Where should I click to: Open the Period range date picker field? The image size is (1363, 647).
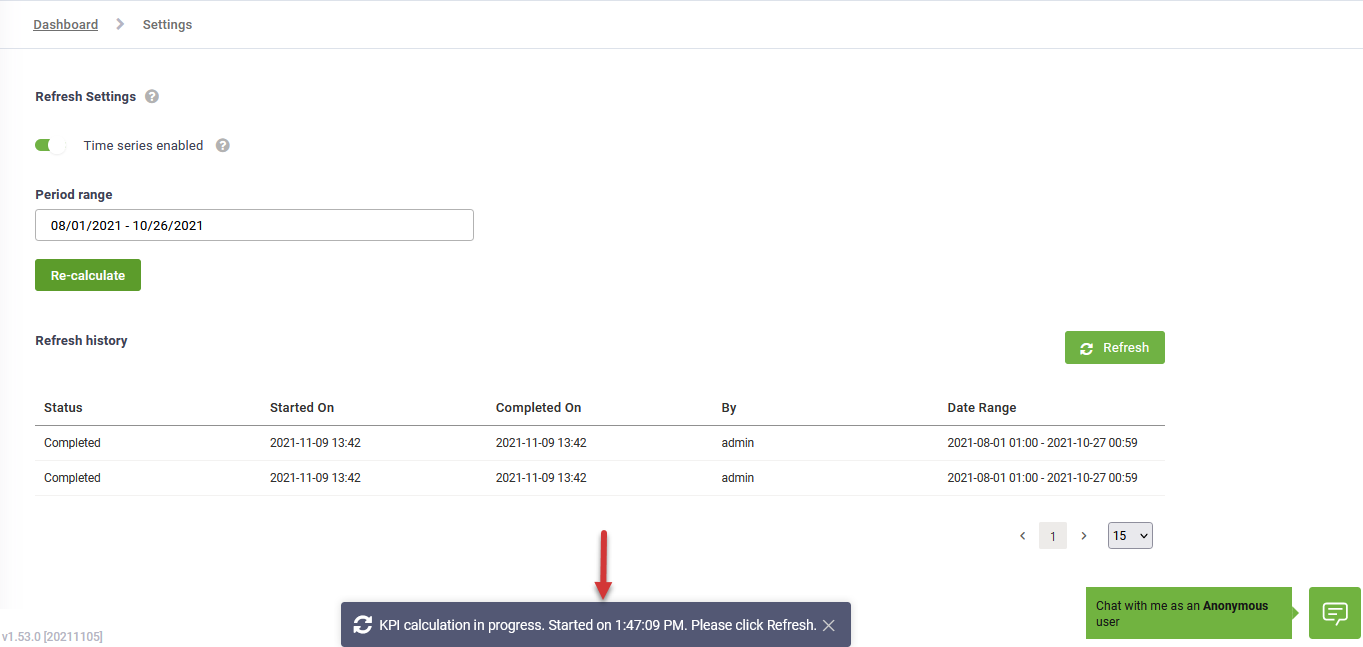tap(254, 225)
